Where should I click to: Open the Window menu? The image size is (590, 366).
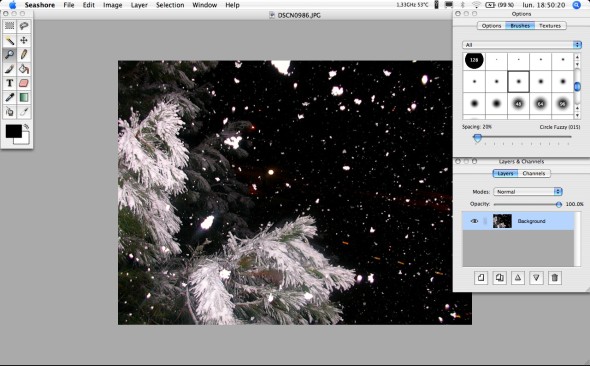click(205, 5)
